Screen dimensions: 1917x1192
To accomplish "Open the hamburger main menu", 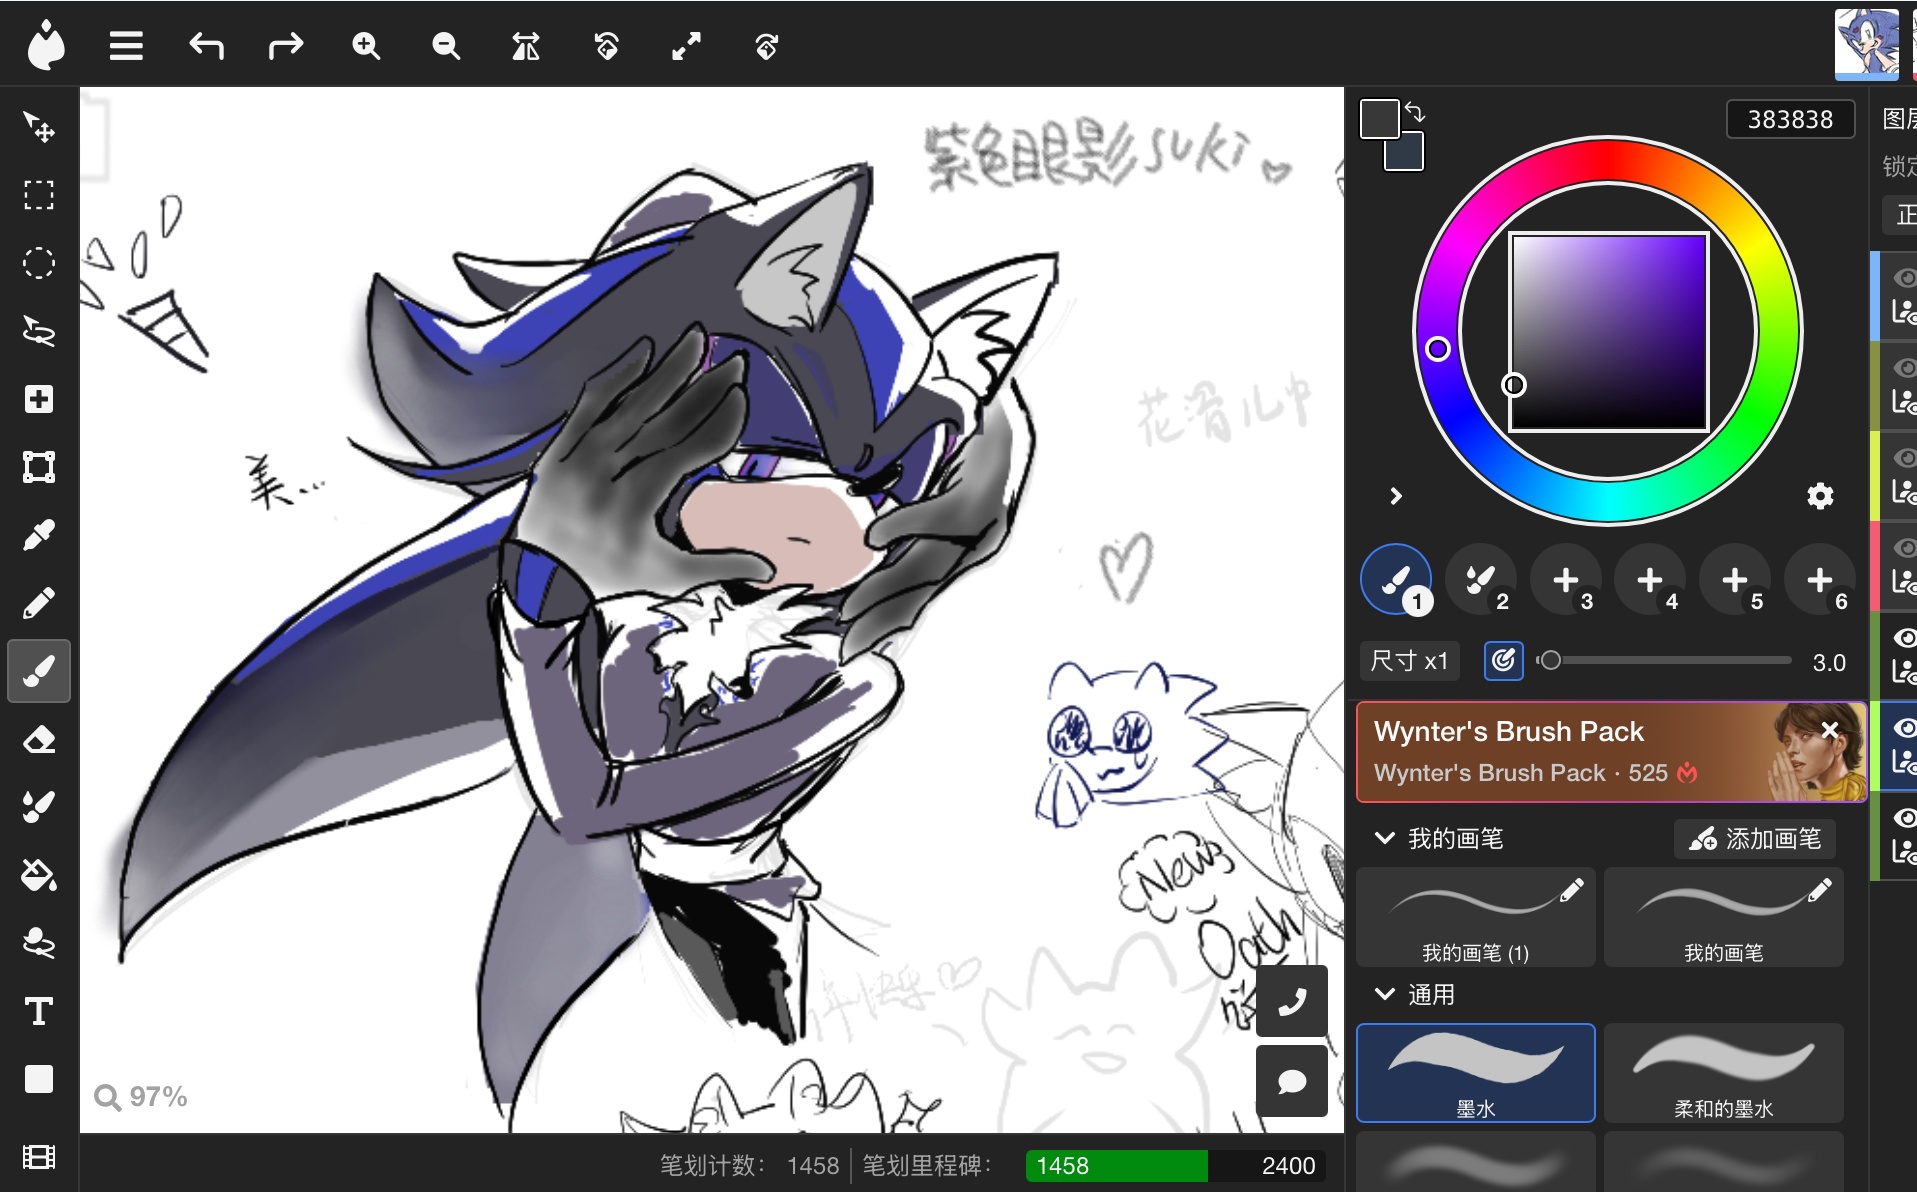I will (x=126, y=46).
